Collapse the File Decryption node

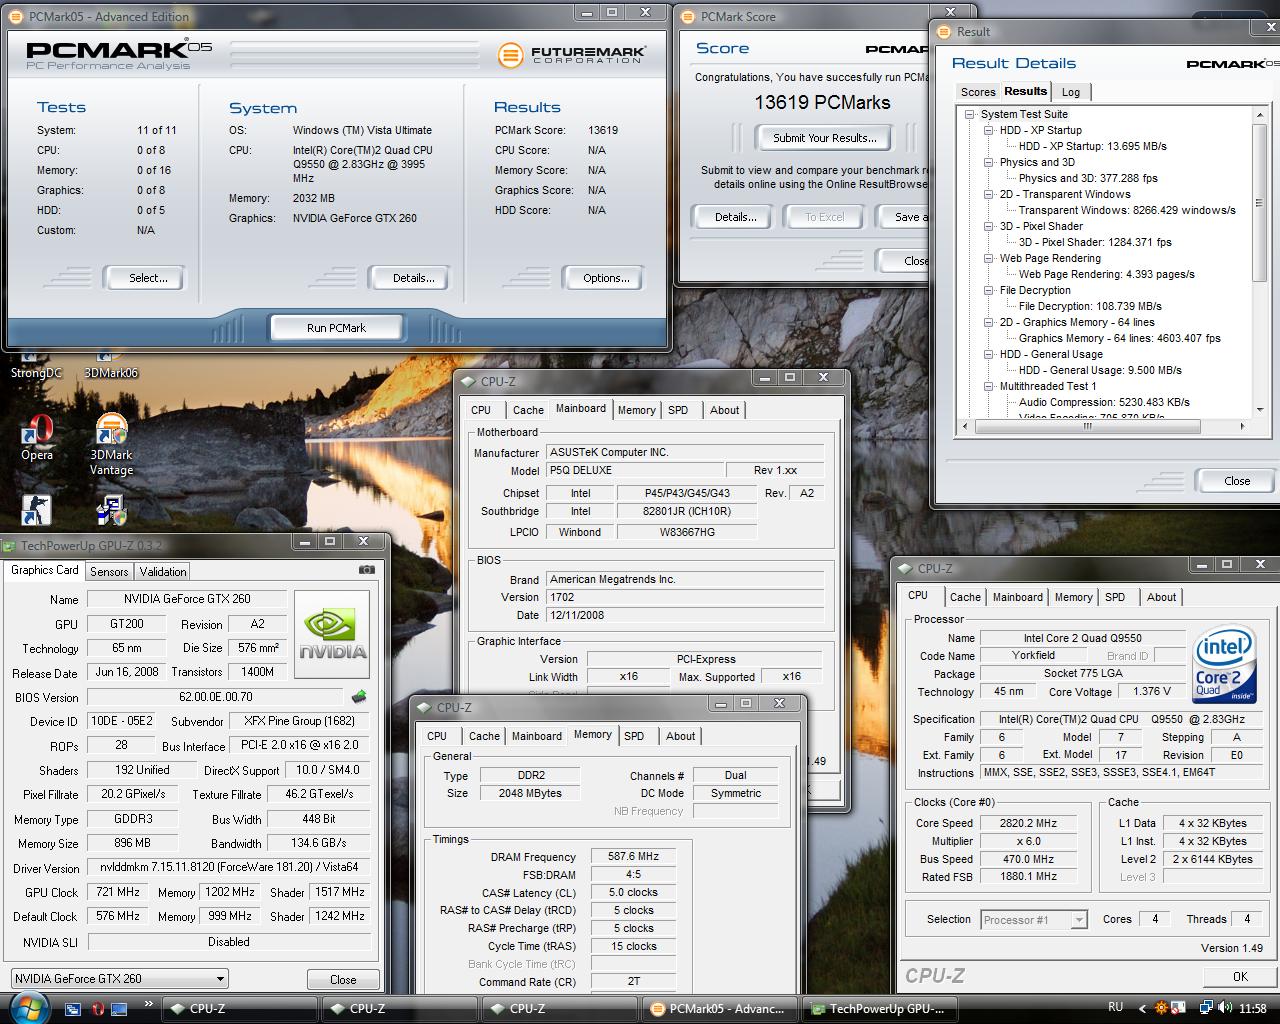(x=988, y=290)
